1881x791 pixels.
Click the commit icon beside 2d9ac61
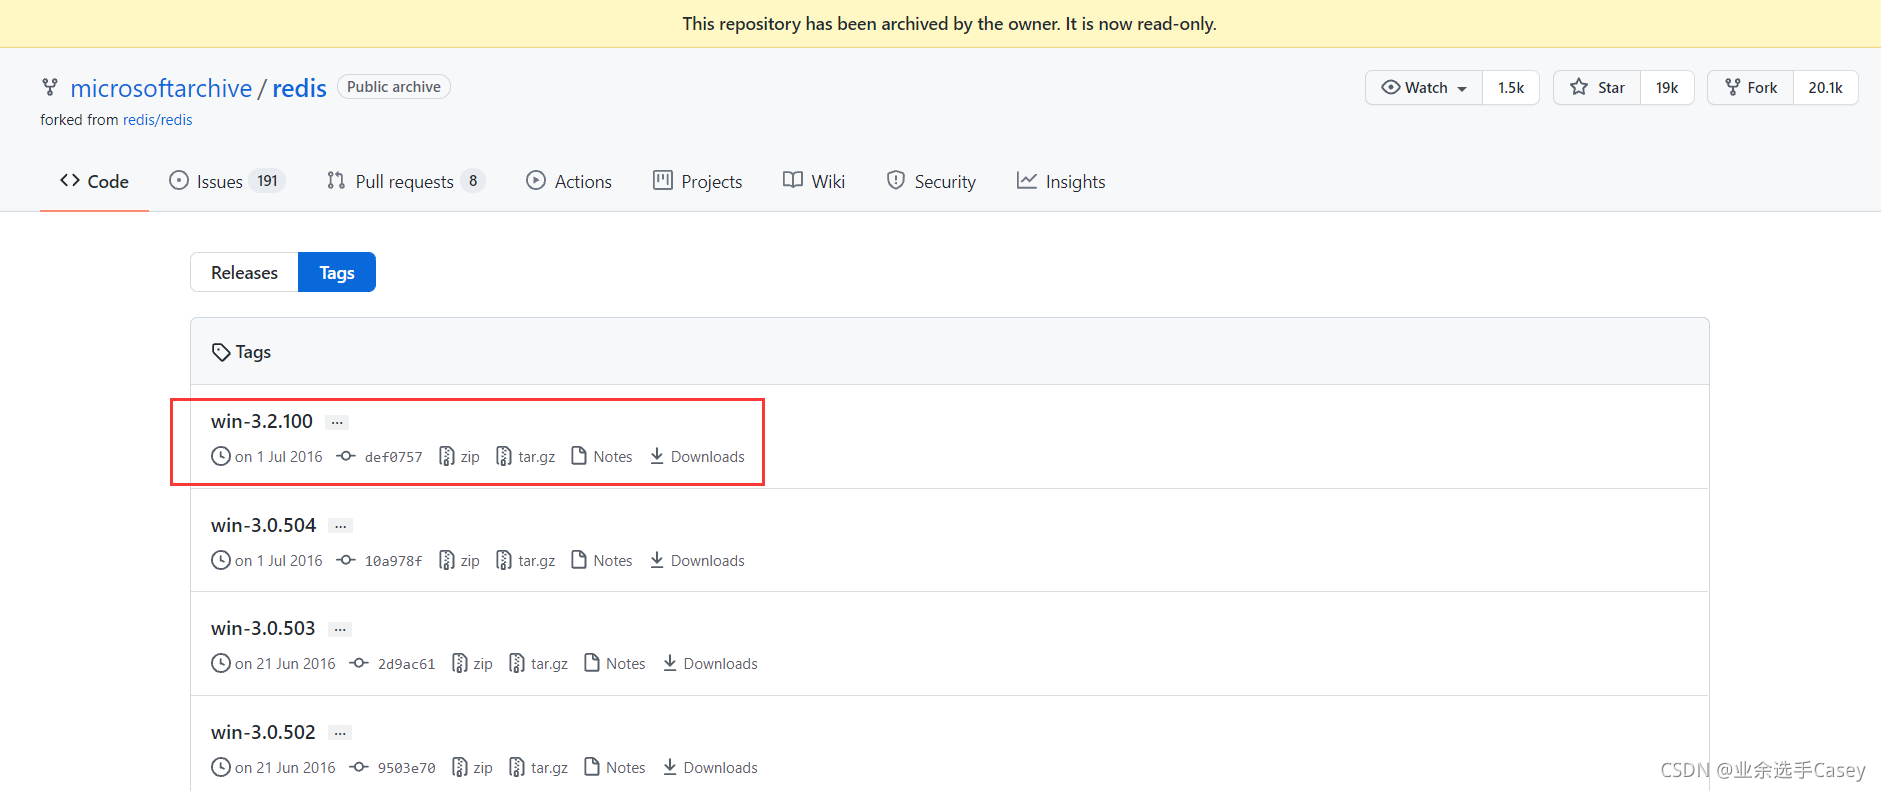pos(359,663)
